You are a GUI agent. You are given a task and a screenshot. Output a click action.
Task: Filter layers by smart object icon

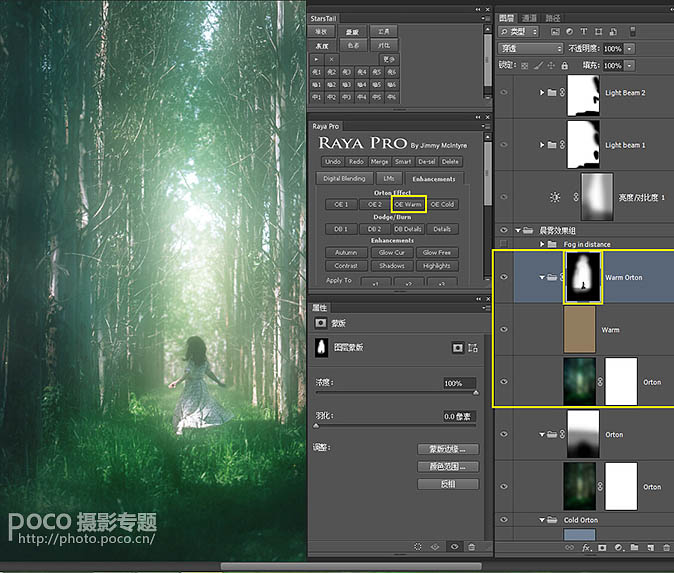click(613, 31)
